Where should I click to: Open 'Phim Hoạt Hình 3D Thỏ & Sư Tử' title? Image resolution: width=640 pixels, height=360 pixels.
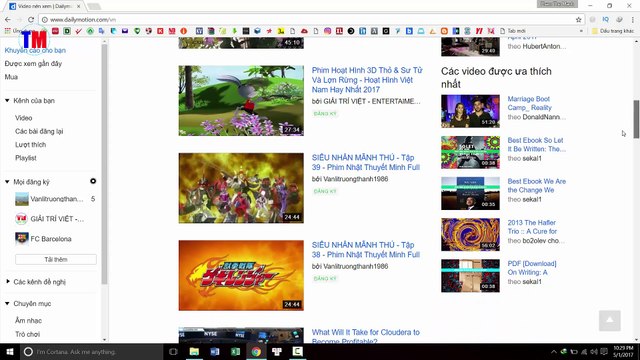coord(367,80)
